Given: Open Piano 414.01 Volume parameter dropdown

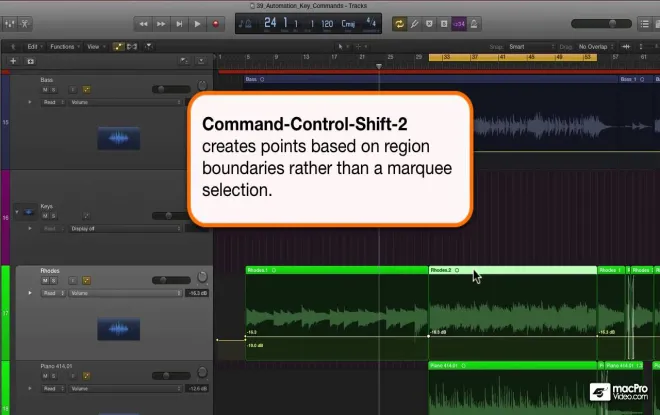Looking at the screenshot, I should (125, 388).
